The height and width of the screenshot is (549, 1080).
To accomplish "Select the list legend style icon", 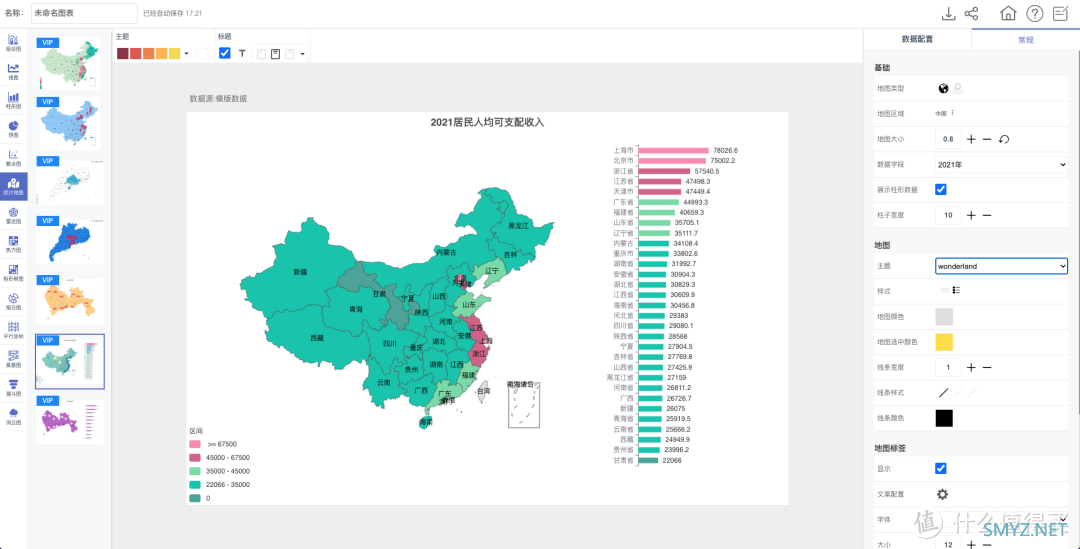I will click(957, 291).
